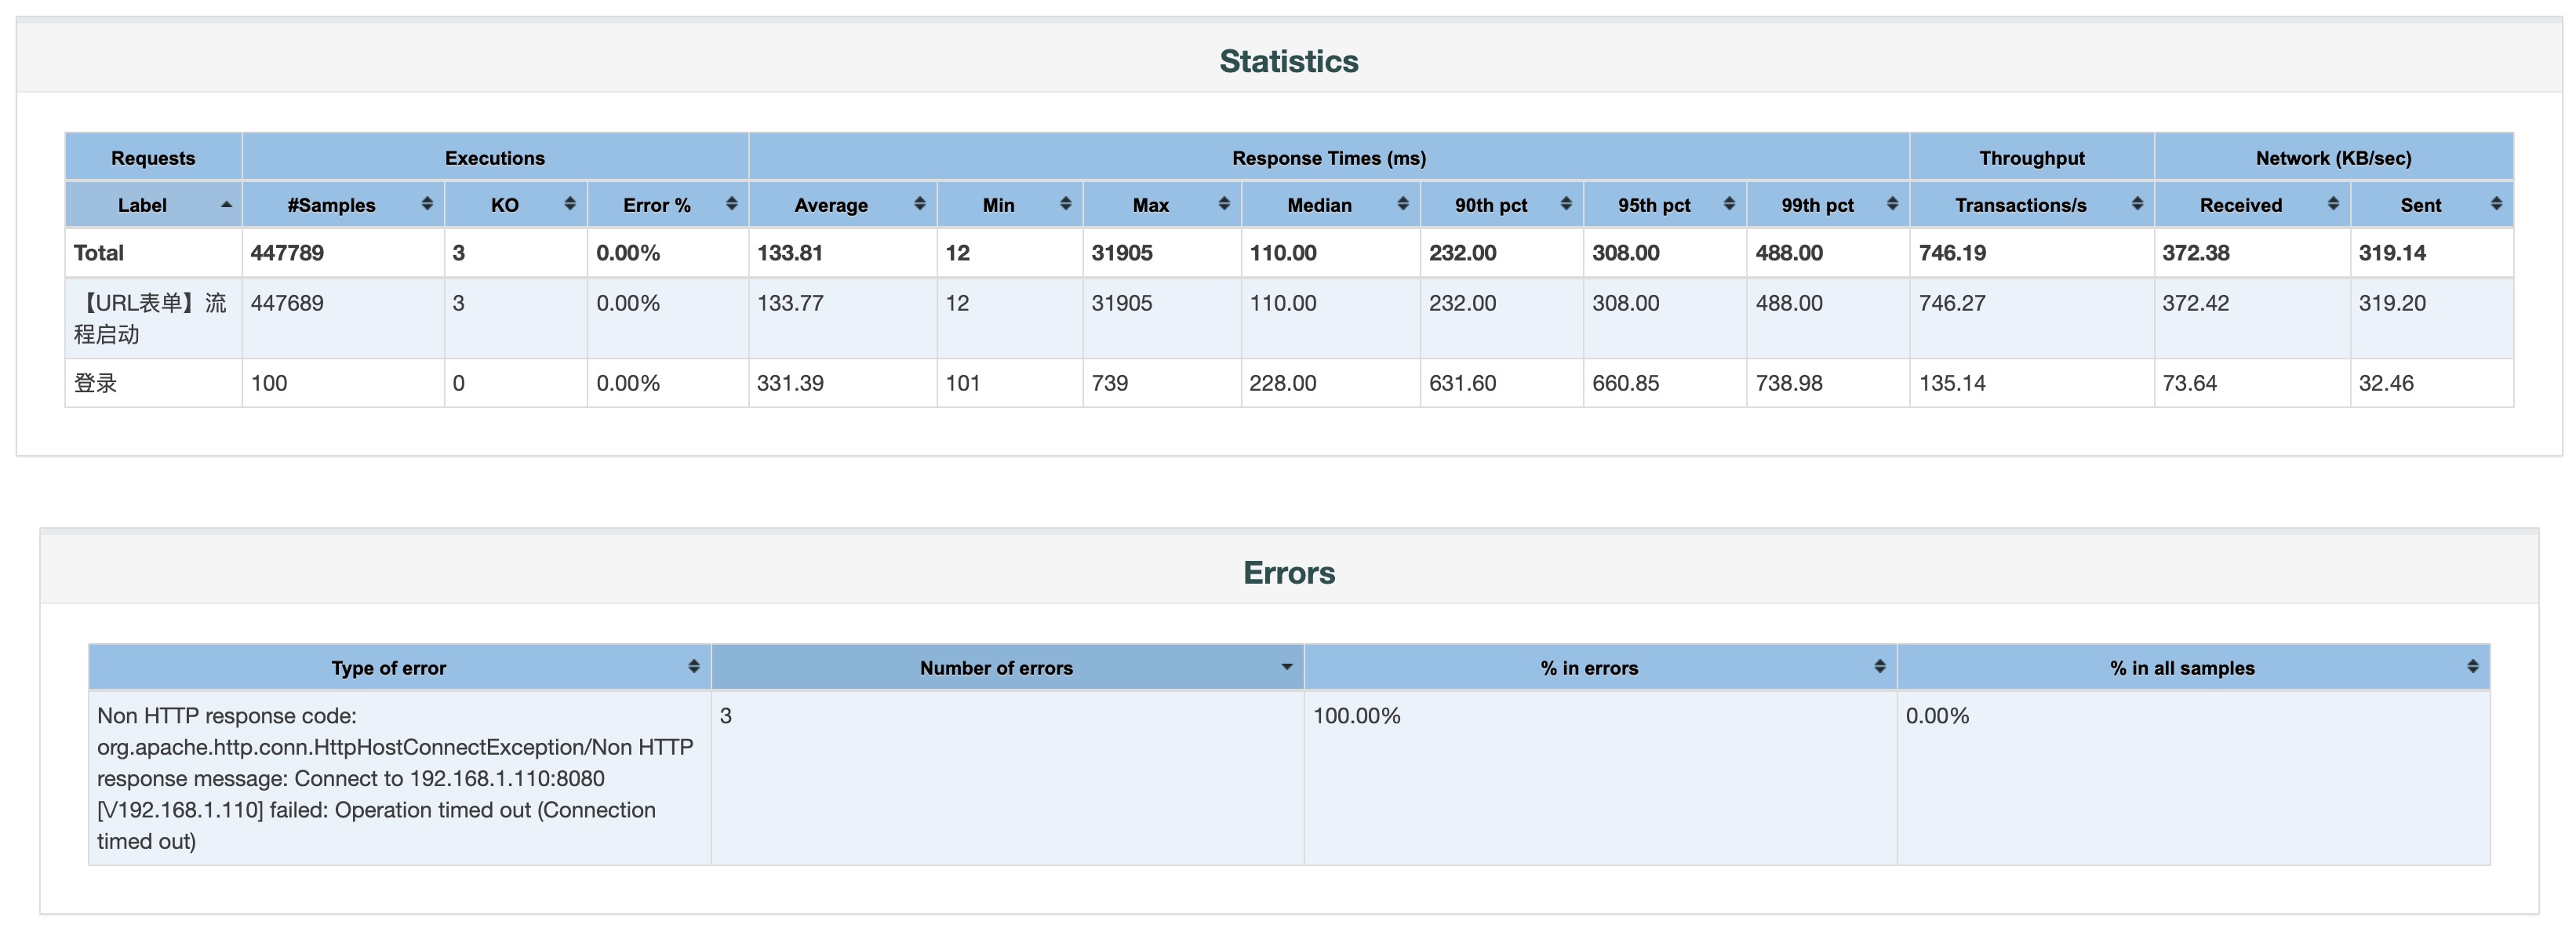Image resolution: width=2576 pixels, height=932 pixels.
Task: Click 登录 sent value 32.46
Action: point(2386,383)
